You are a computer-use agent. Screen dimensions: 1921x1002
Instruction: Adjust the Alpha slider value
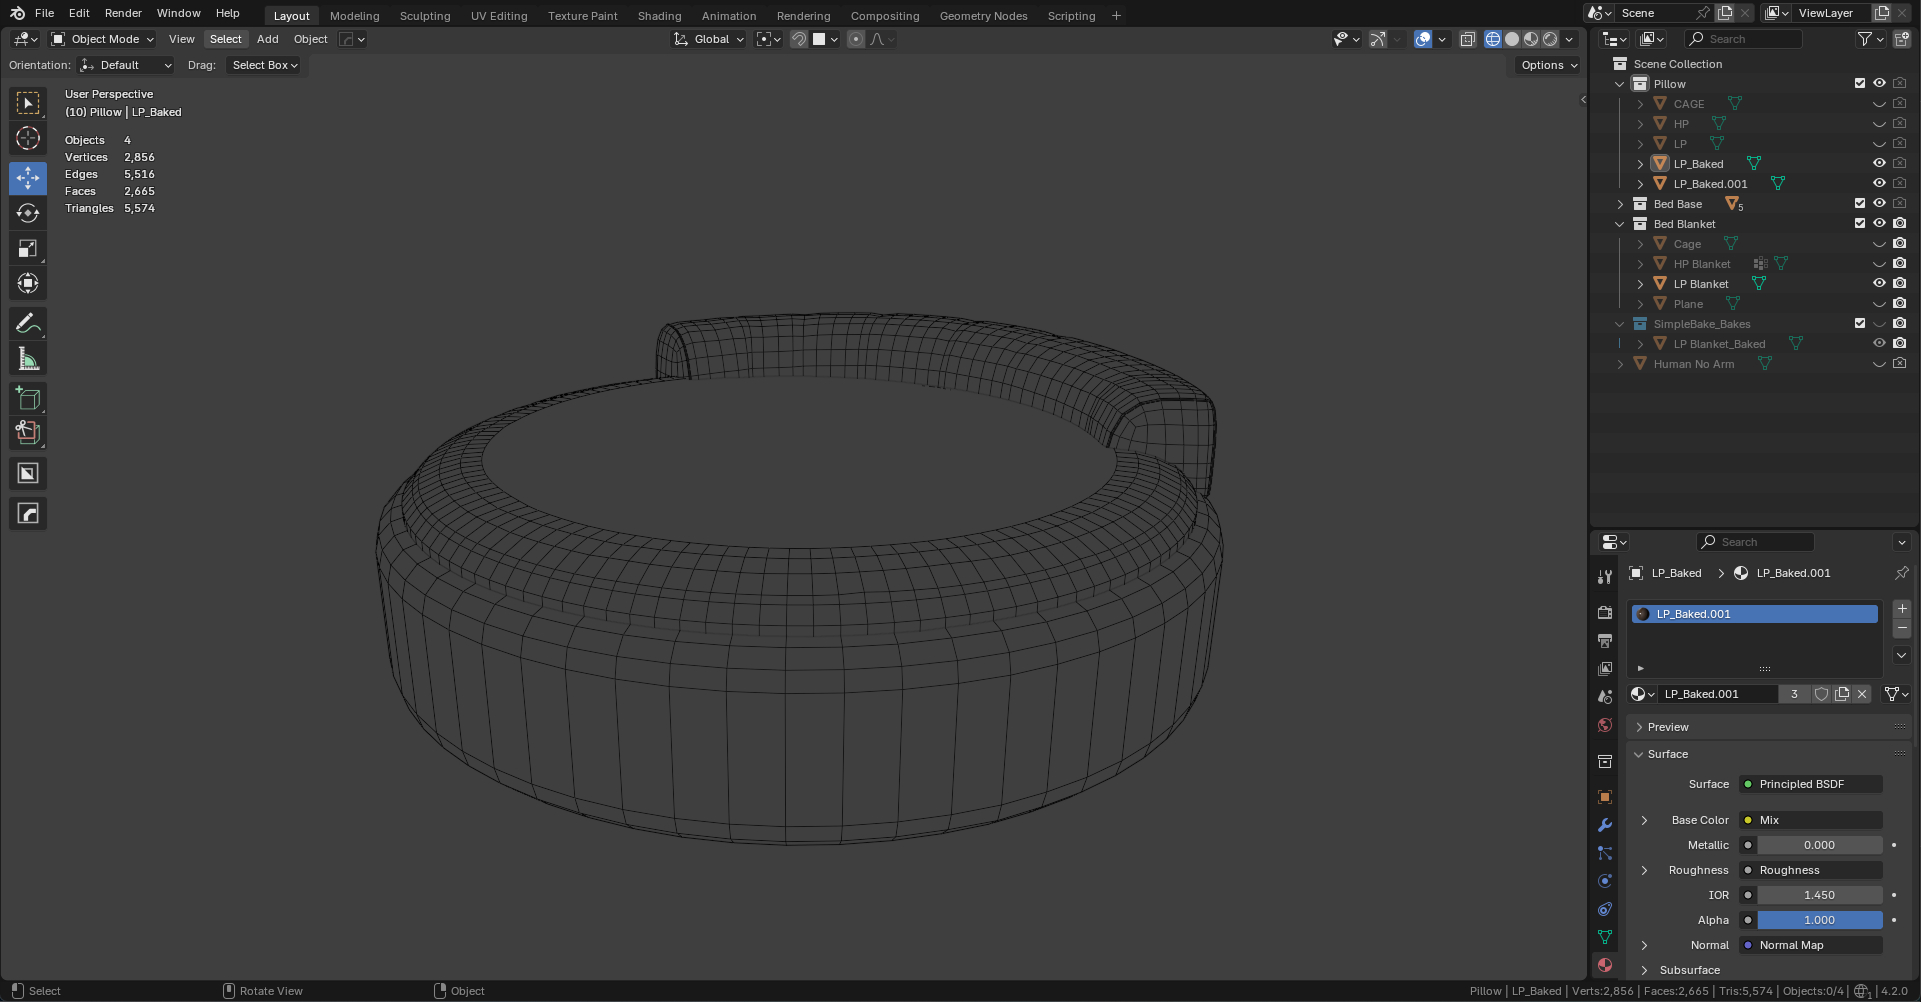pyautogui.click(x=1819, y=920)
